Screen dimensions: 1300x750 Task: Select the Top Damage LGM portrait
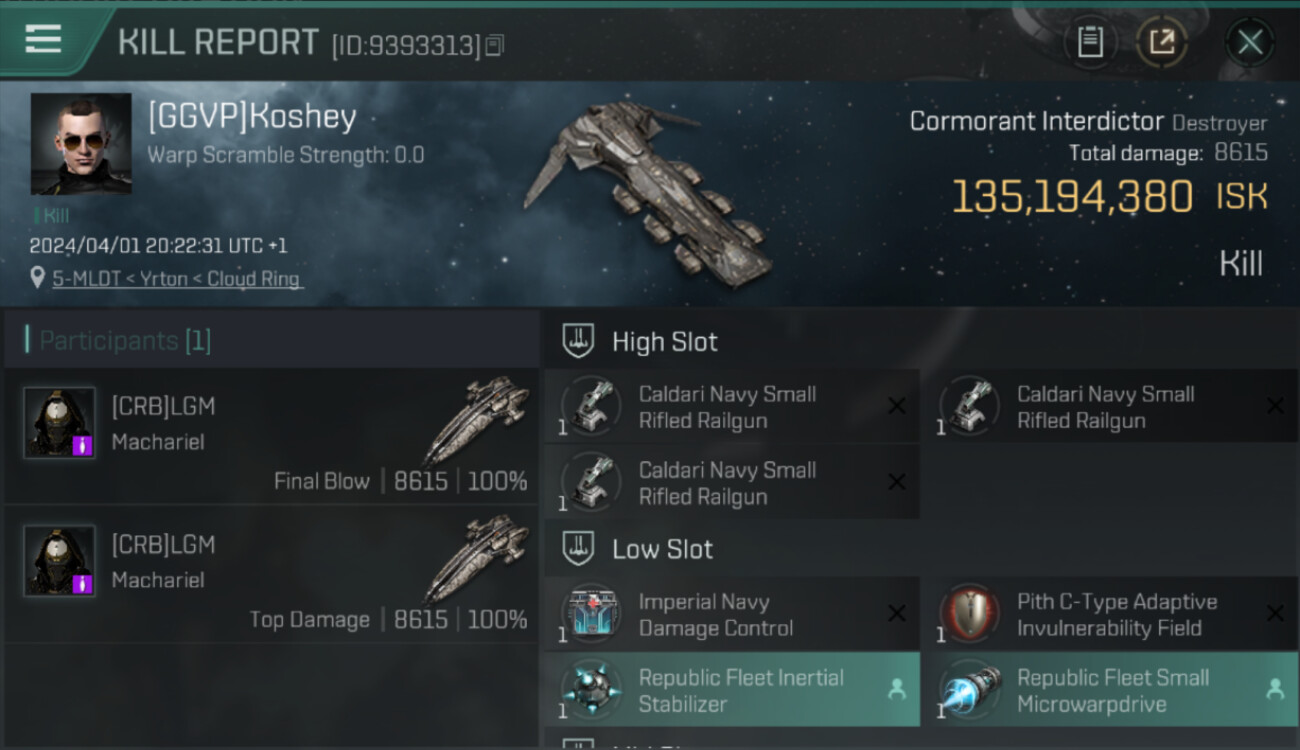point(60,560)
